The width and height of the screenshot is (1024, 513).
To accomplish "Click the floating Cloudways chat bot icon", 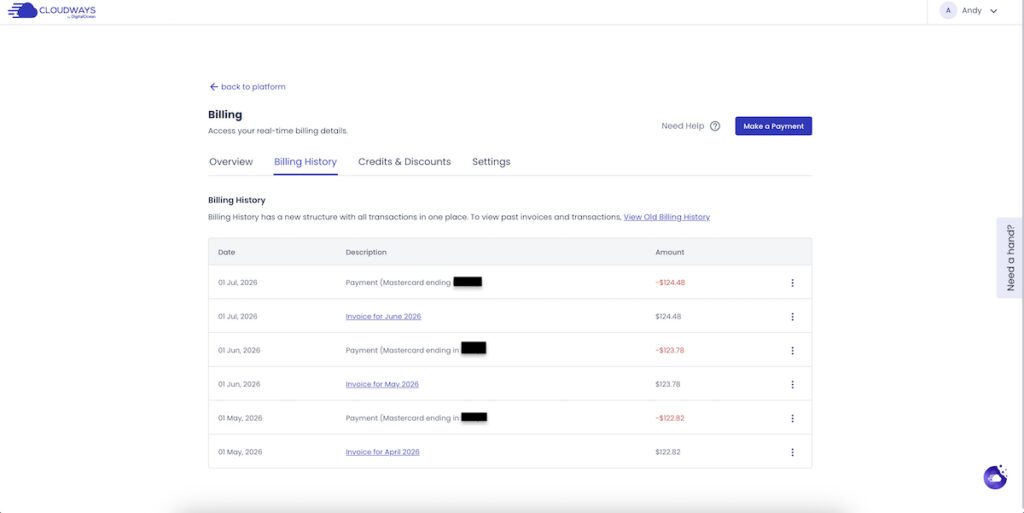I will point(995,477).
